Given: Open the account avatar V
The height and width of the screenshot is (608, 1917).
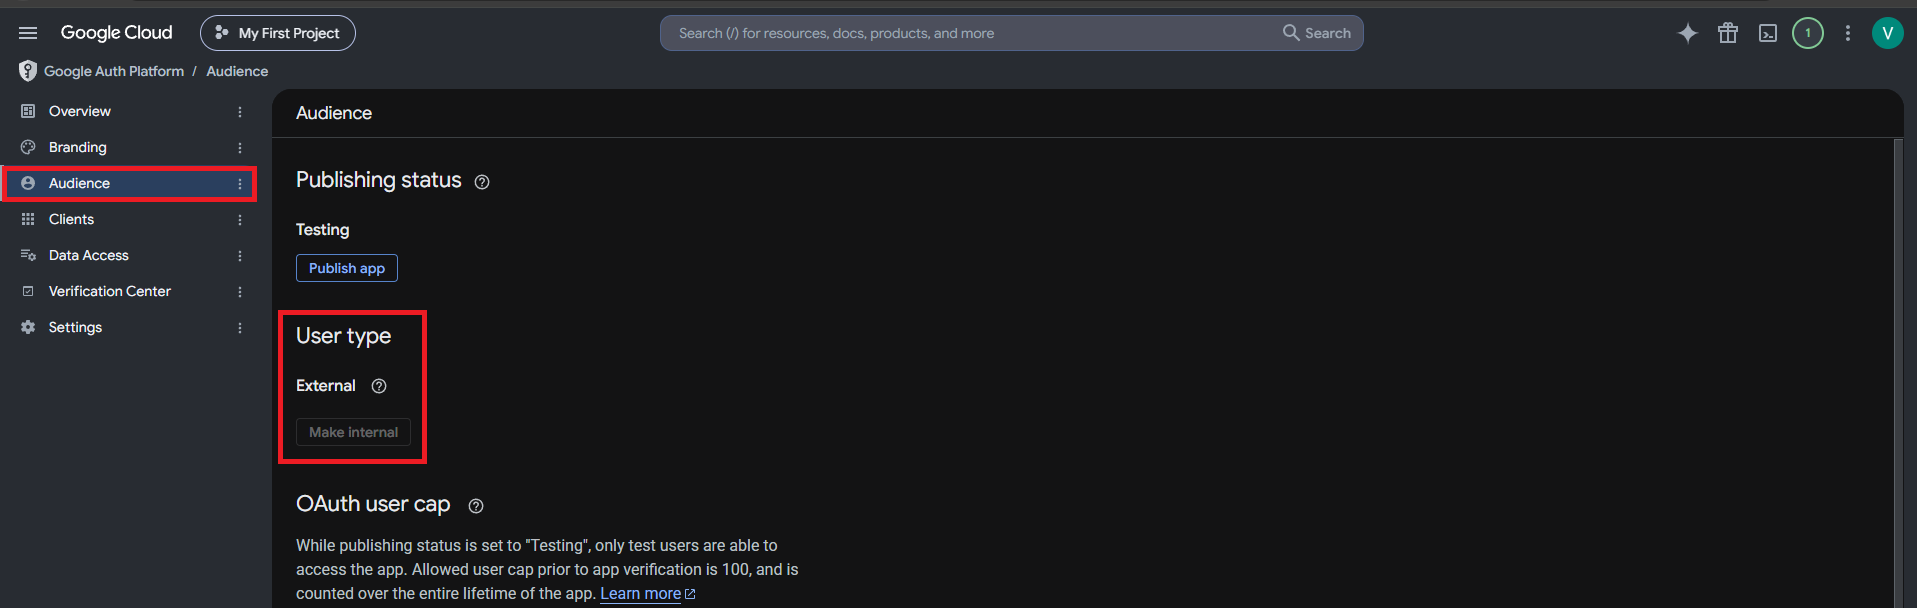Looking at the screenshot, I should (1888, 33).
